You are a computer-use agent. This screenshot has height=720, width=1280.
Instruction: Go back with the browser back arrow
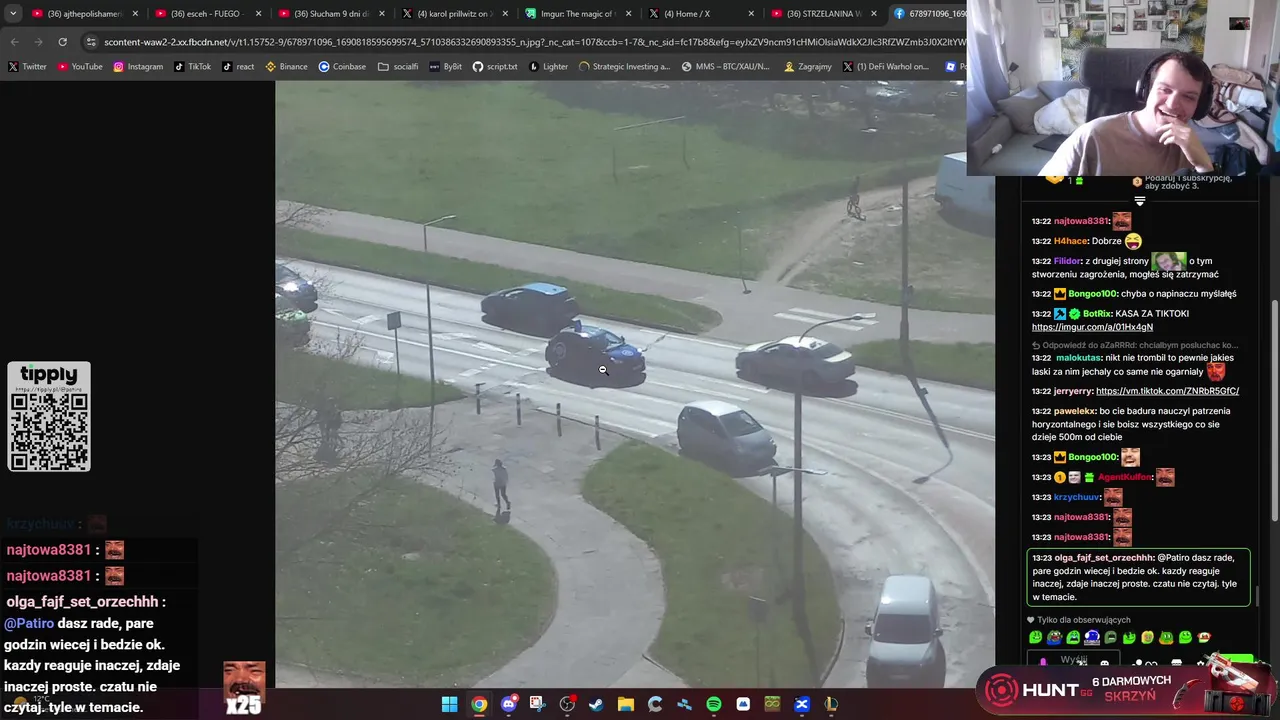(14, 42)
